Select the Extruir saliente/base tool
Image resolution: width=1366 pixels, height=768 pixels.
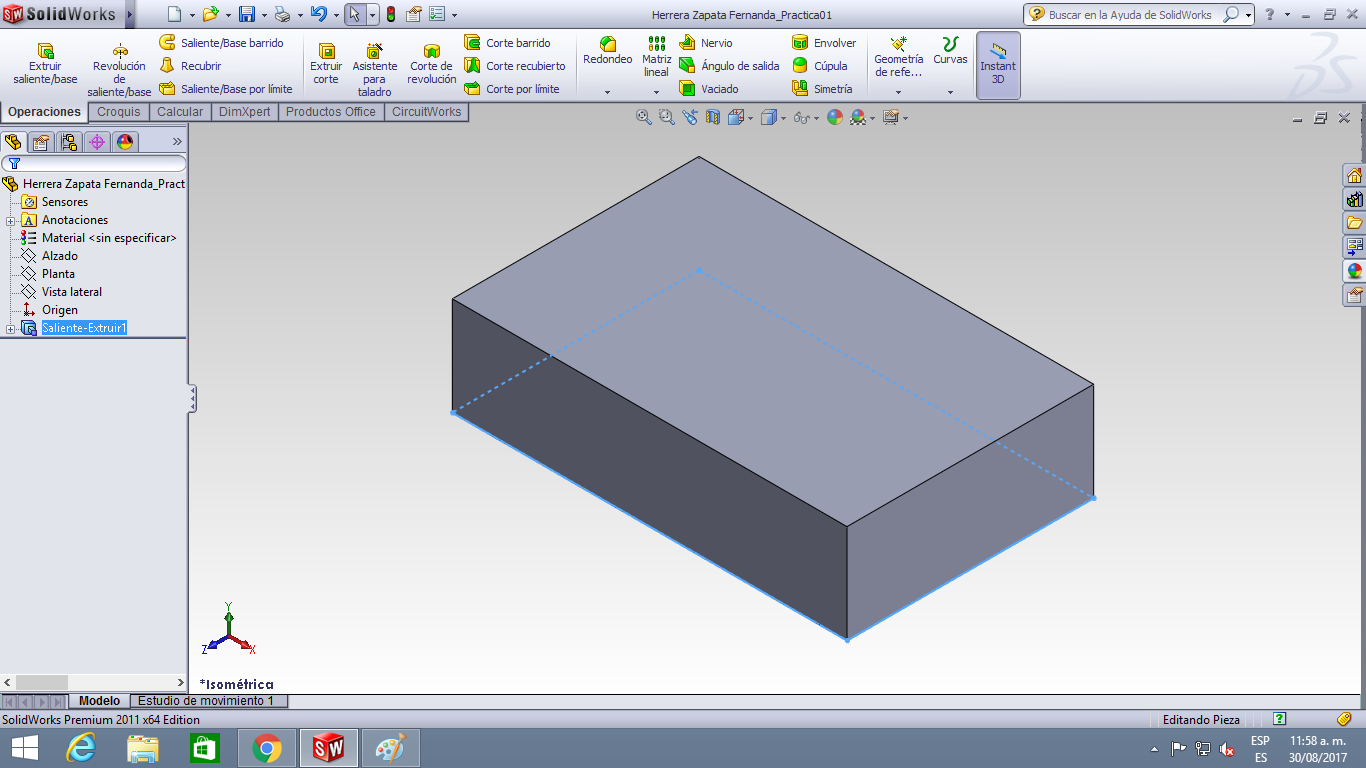[43, 65]
